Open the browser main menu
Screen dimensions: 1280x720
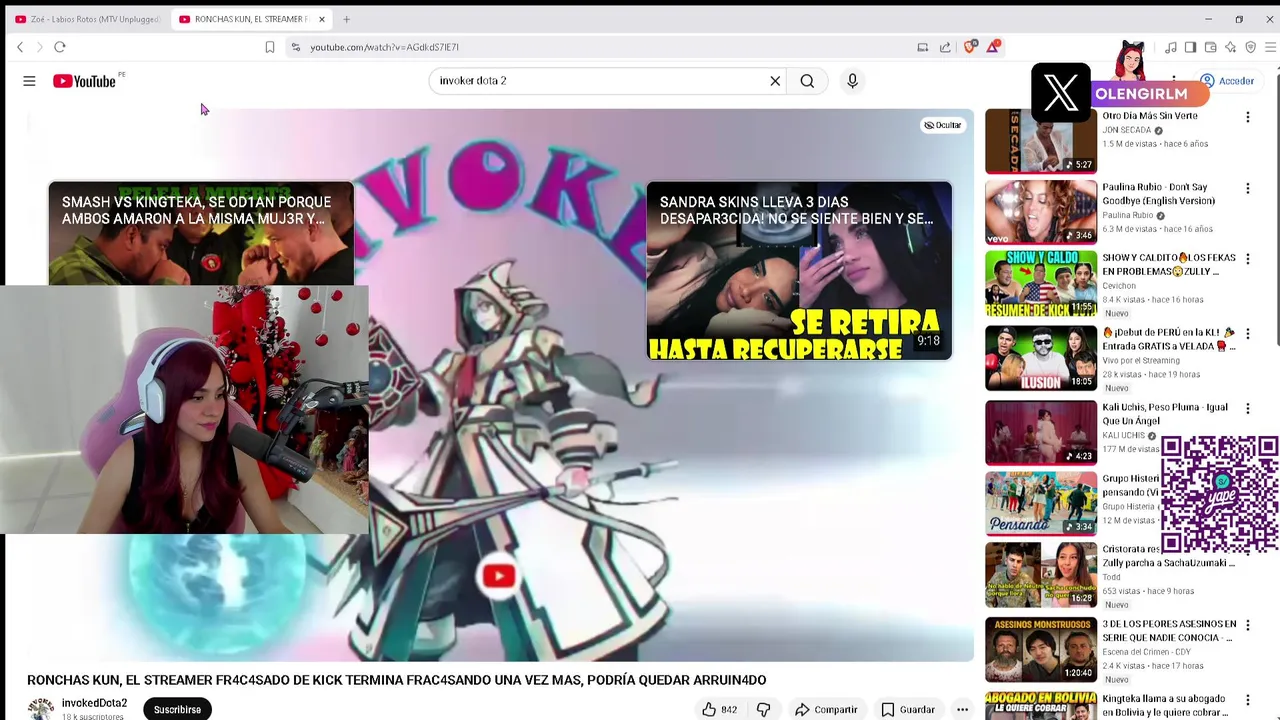1270,47
